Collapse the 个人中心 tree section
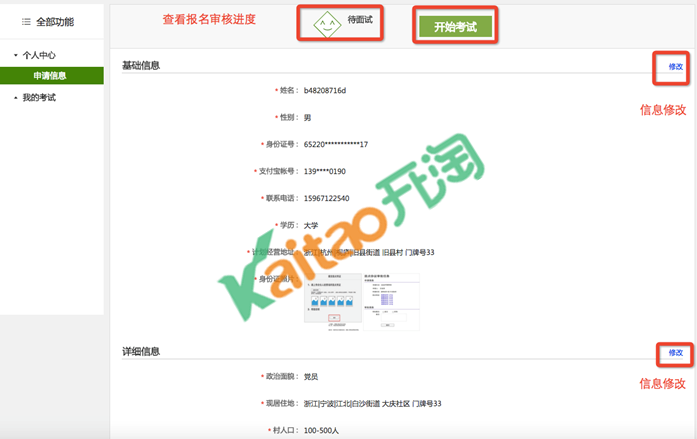697x439 pixels. tap(16, 56)
